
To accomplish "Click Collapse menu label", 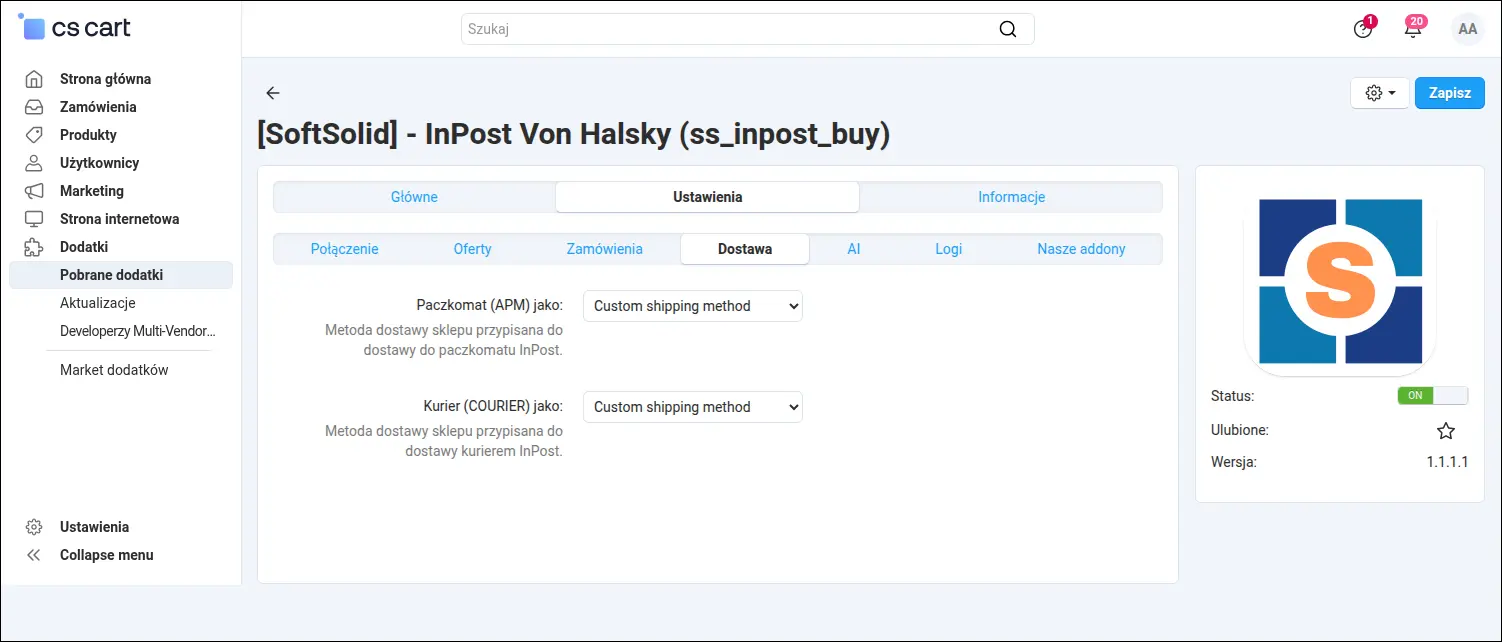I will 107,555.
